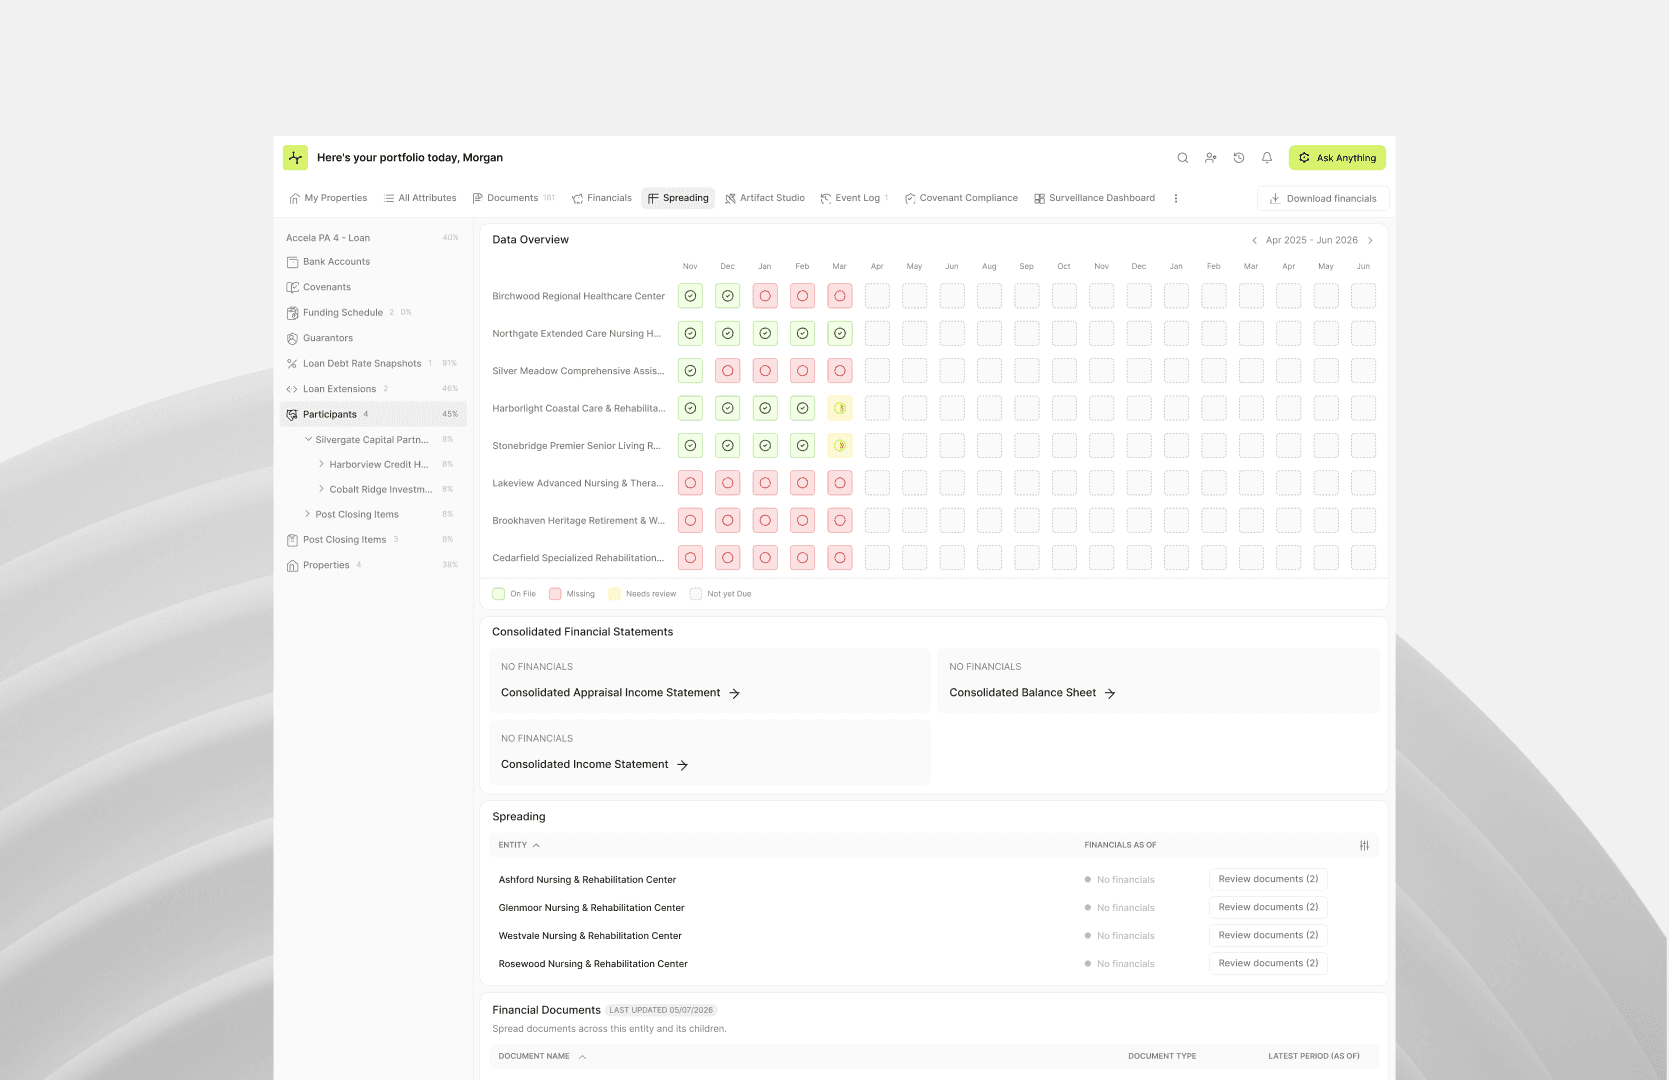The width and height of the screenshot is (1670, 1080).
Task: Switch to the Financials tab
Action: click(x=602, y=198)
